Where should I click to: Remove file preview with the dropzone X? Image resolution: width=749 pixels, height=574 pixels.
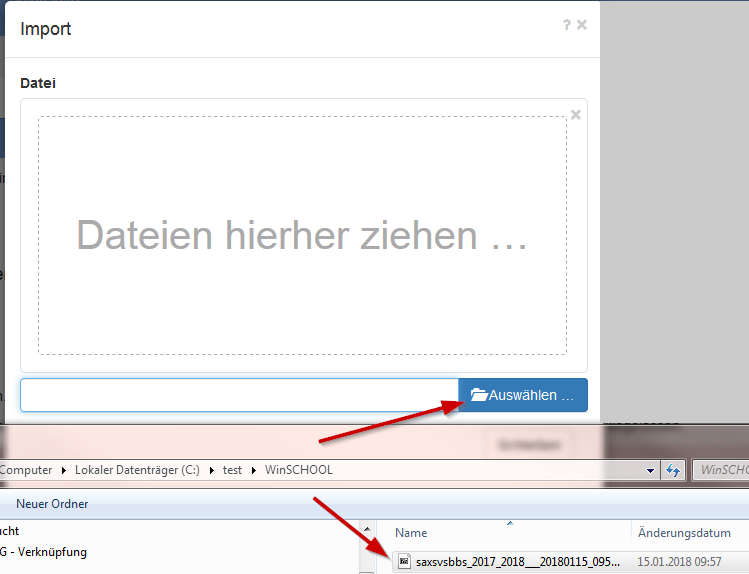pyautogui.click(x=576, y=115)
